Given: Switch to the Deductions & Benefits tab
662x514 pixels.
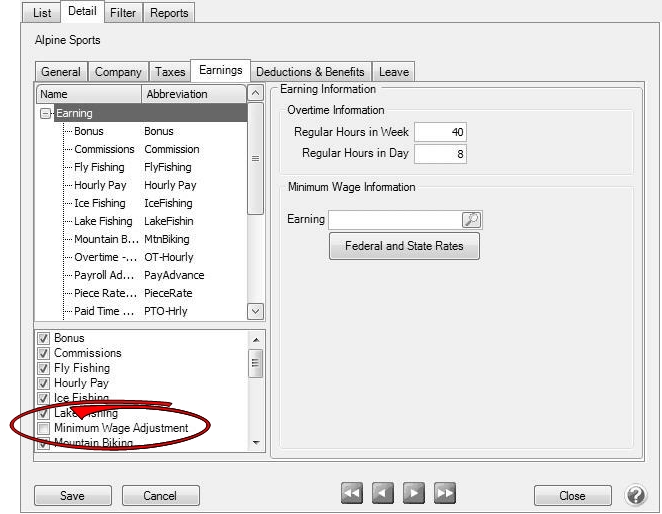Looking at the screenshot, I should click(x=310, y=72).
